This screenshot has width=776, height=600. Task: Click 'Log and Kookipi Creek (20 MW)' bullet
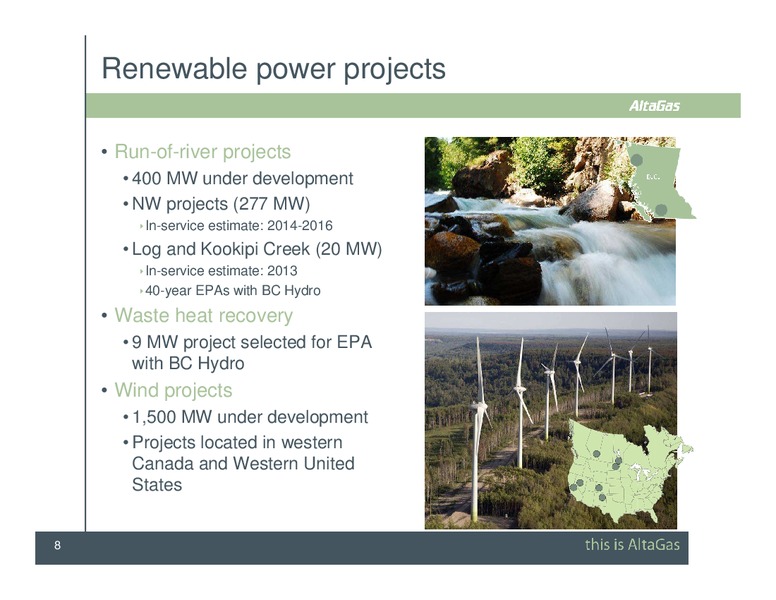257,249
